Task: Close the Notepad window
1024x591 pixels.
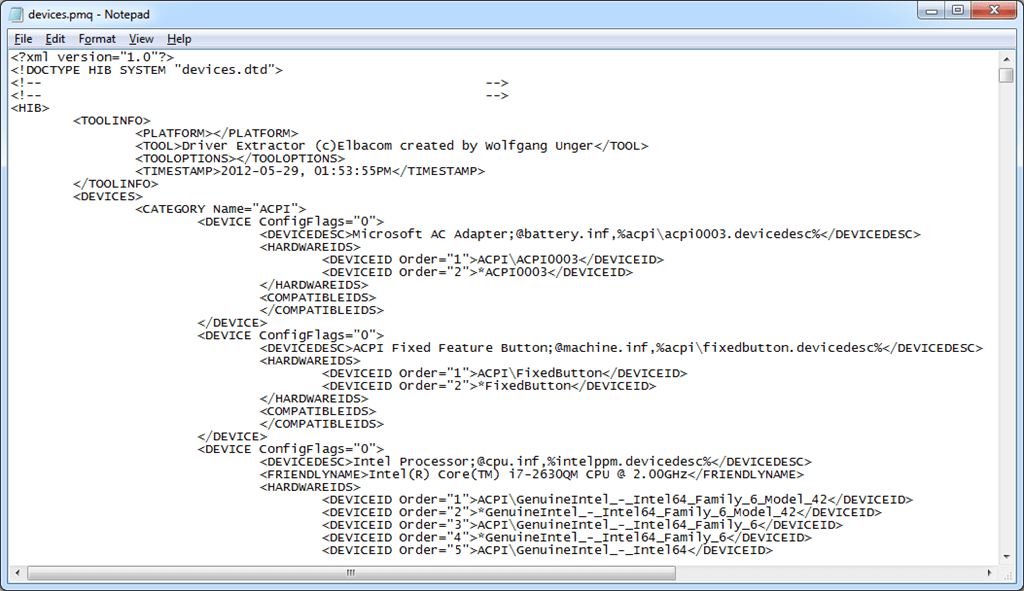Action: [994, 10]
